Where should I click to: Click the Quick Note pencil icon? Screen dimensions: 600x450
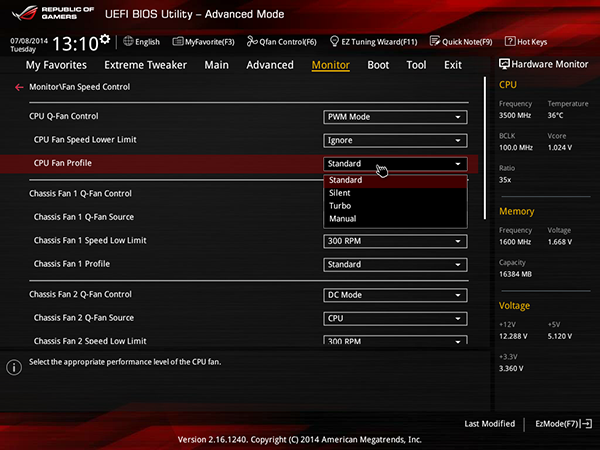point(435,41)
